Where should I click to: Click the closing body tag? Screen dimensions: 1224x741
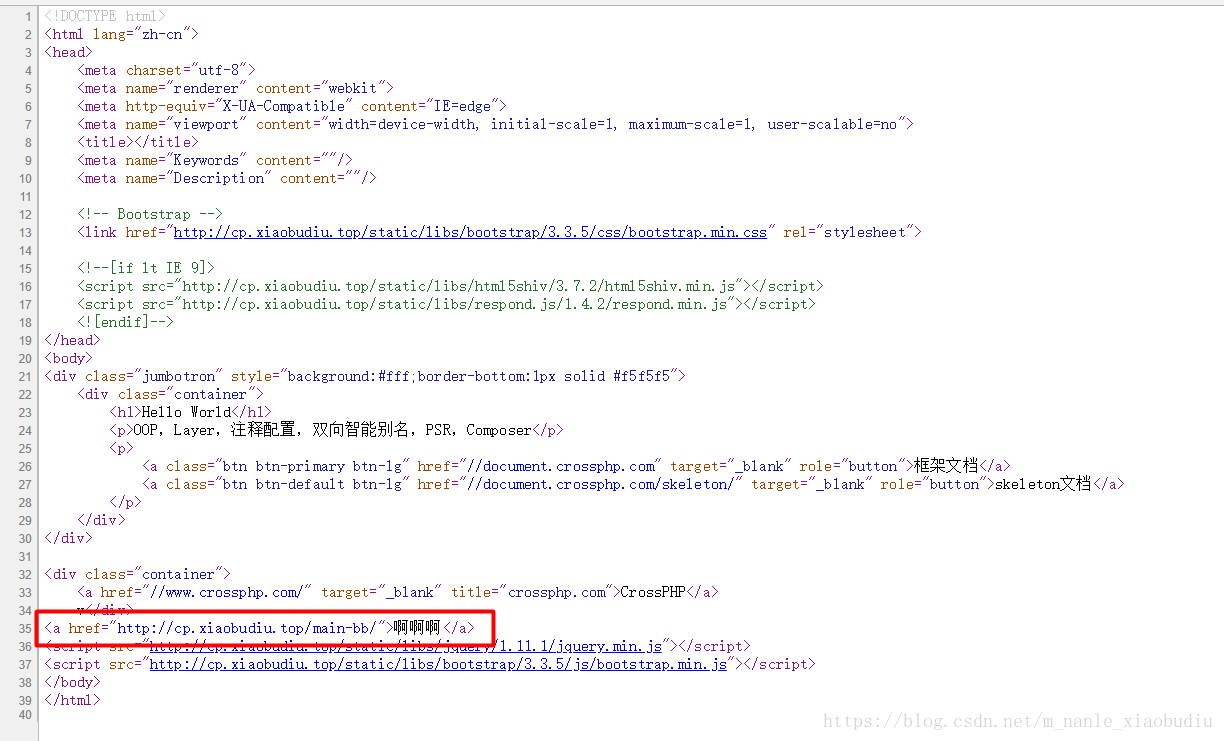pos(72,682)
